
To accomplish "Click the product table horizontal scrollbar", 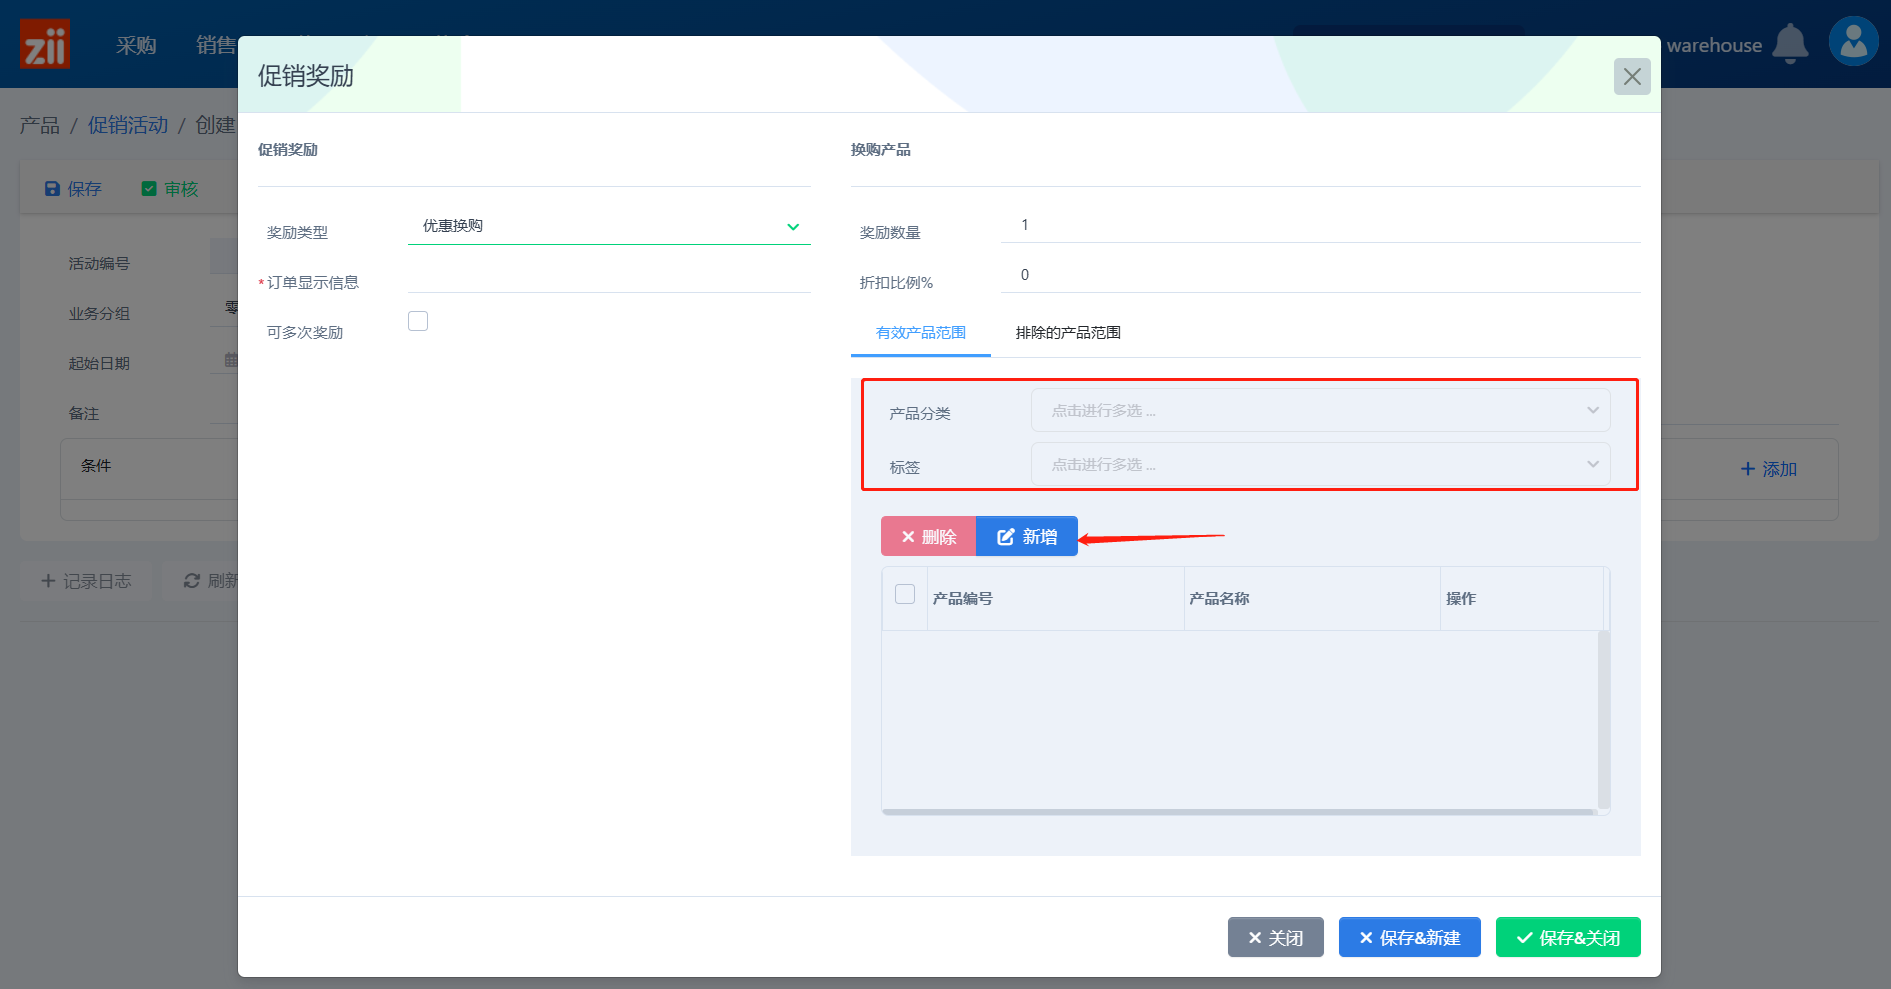I will pos(1239,812).
